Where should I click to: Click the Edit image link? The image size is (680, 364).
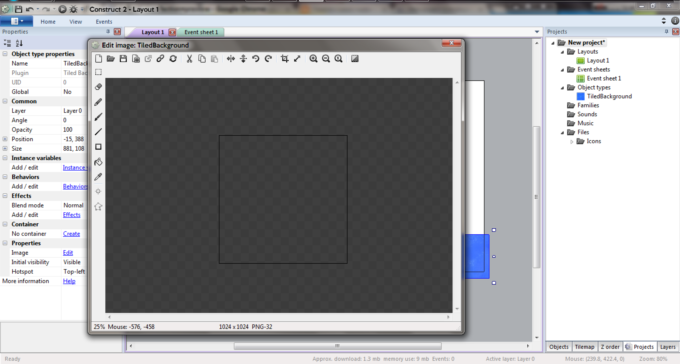pos(68,253)
